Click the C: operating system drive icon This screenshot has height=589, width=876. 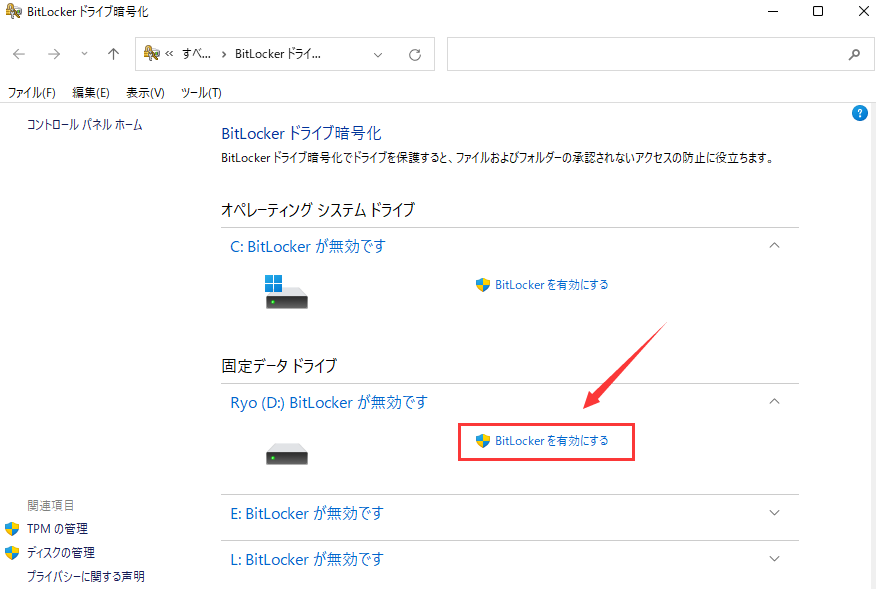286,294
